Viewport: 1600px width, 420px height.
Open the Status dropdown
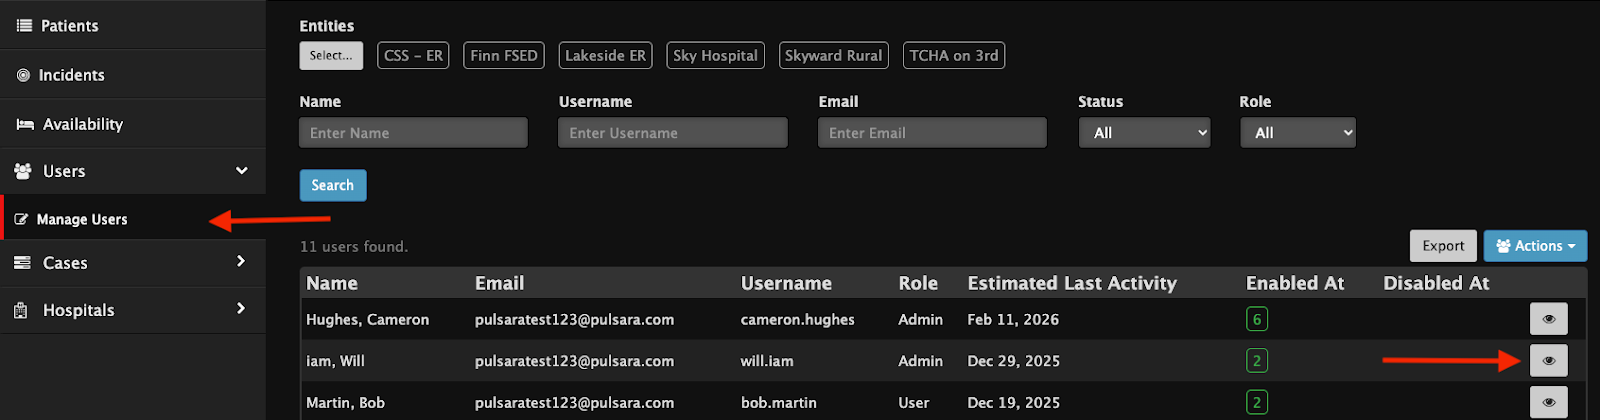[x=1144, y=133]
